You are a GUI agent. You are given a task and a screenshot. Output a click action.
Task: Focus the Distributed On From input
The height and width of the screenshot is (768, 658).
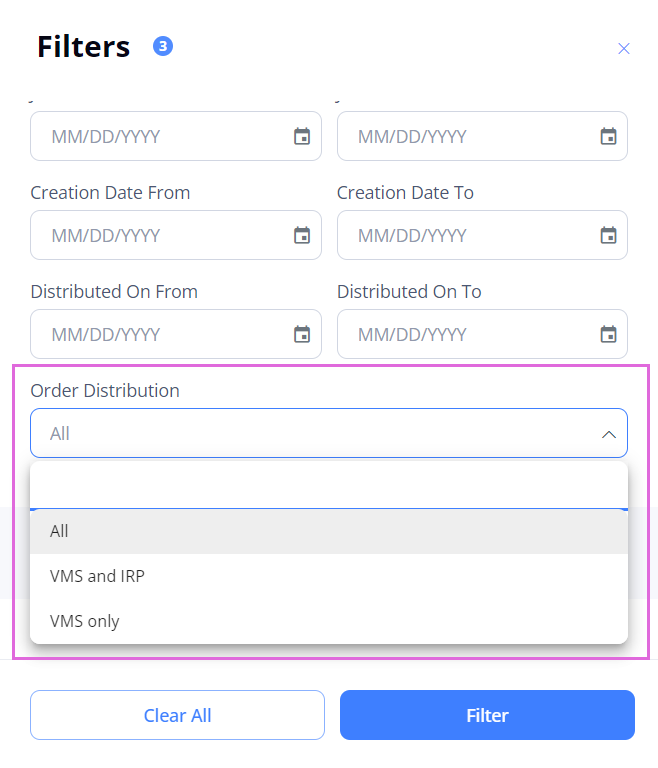pyautogui.click(x=176, y=334)
